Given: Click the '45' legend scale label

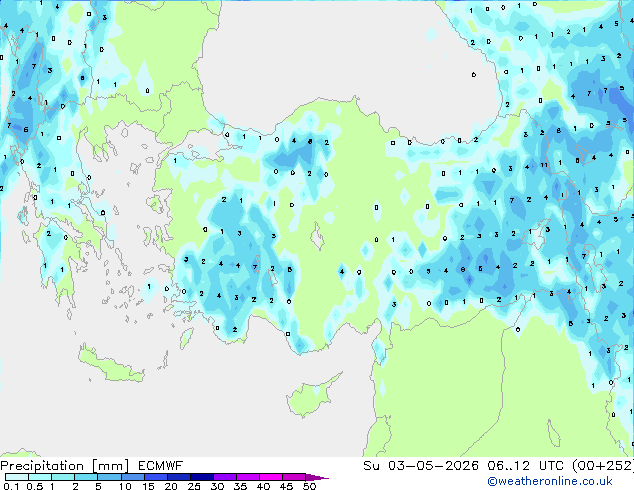Looking at the screenshot, I should click(286, 486).
